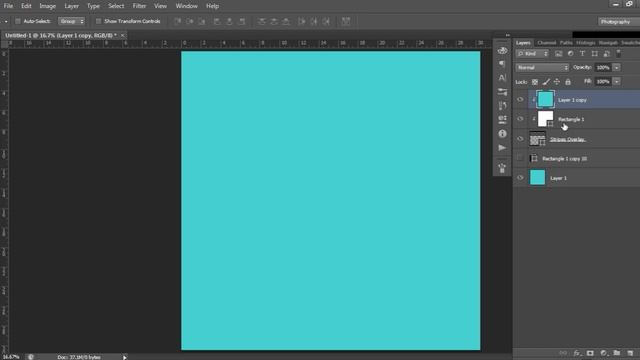Open the Brush Presets panel icon

502,92
